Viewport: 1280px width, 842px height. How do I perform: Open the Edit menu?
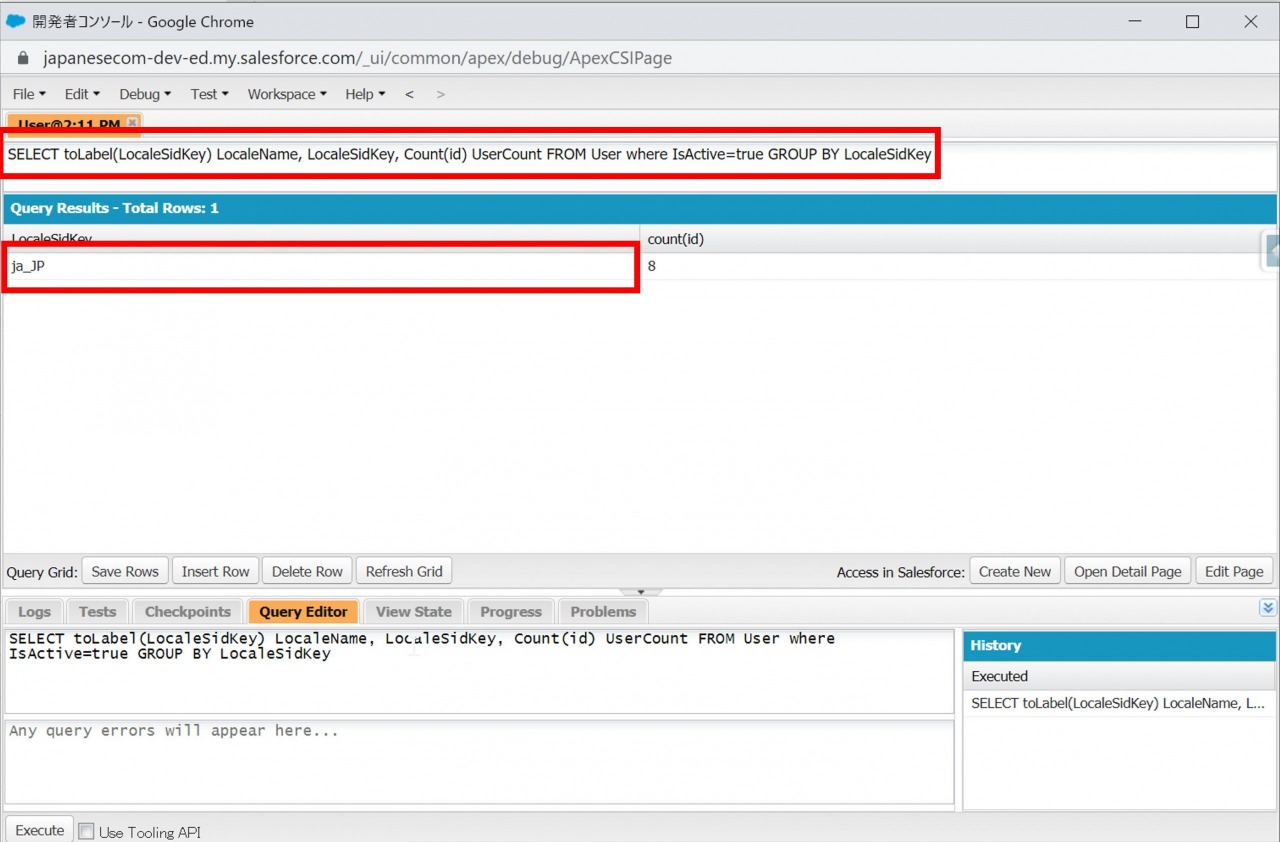(x=82, y=94)
